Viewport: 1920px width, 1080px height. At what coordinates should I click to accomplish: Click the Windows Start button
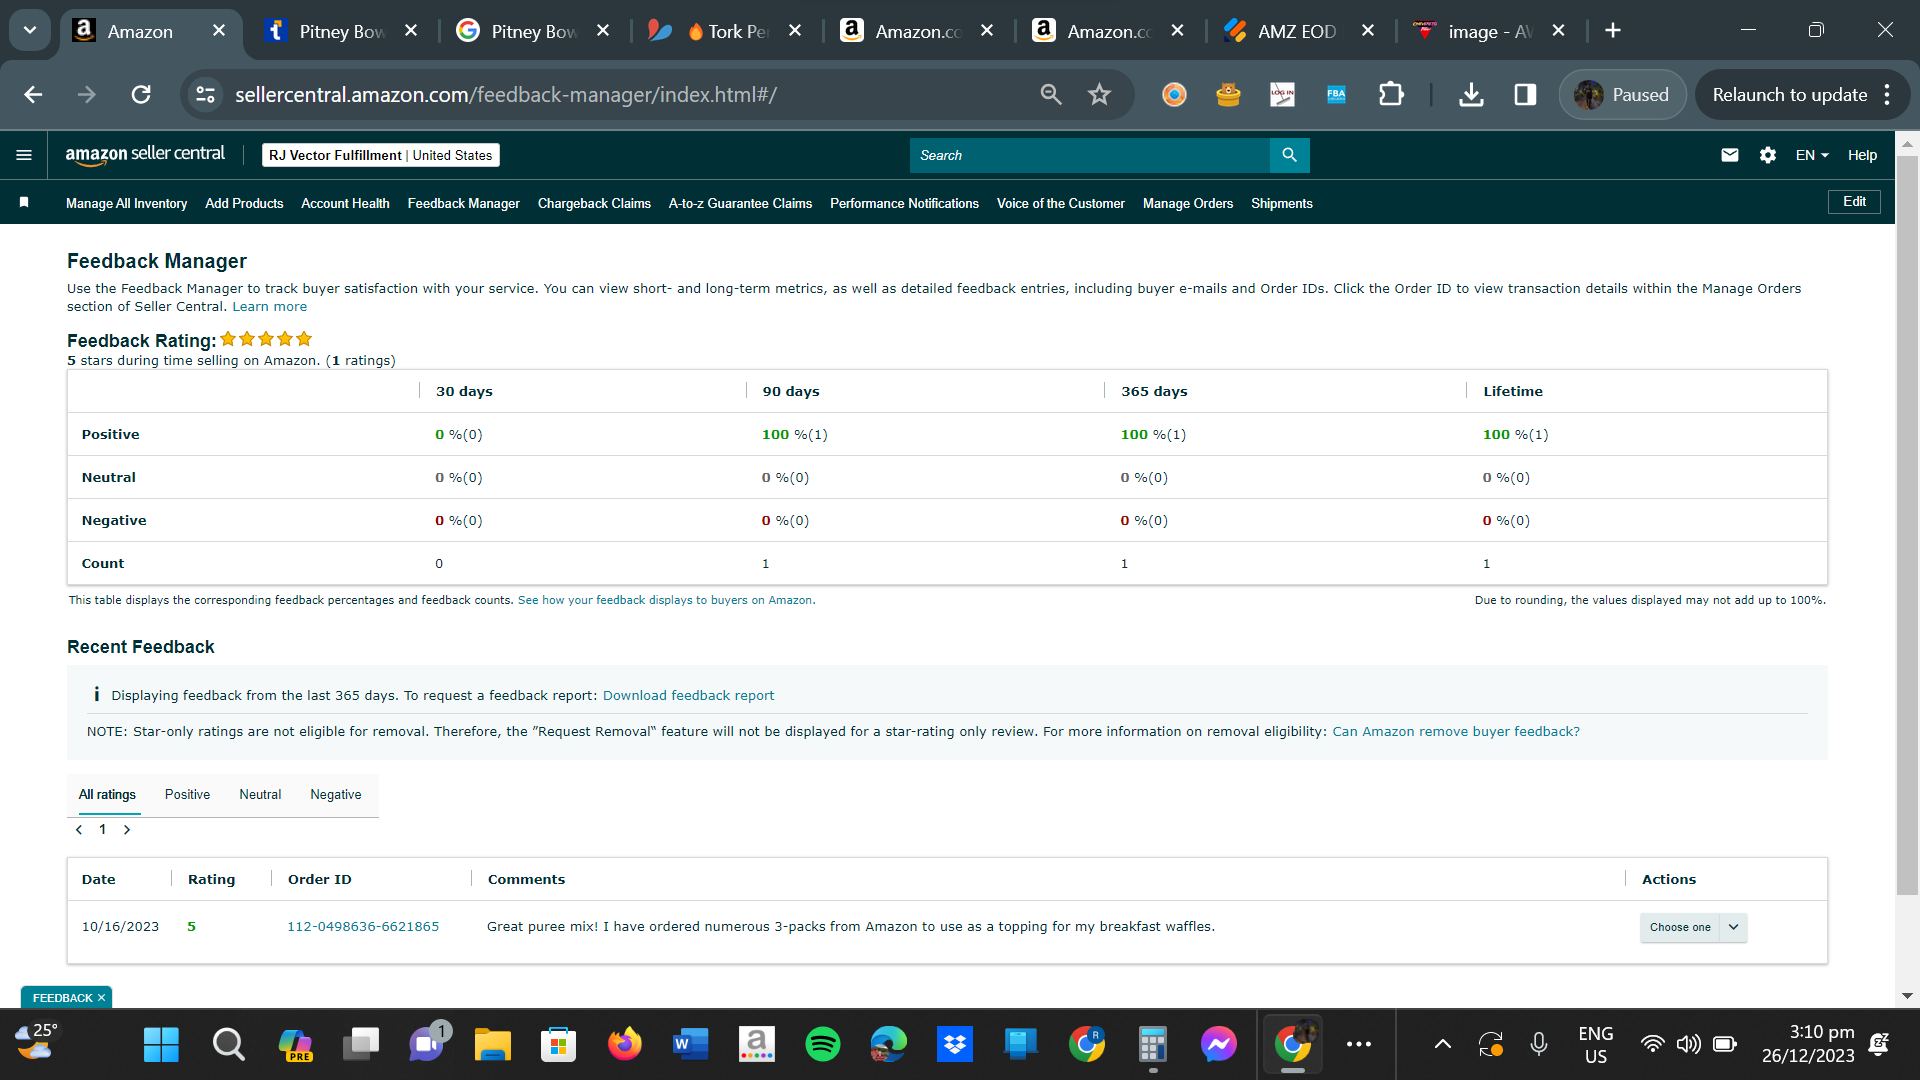tap(161, 1044)
